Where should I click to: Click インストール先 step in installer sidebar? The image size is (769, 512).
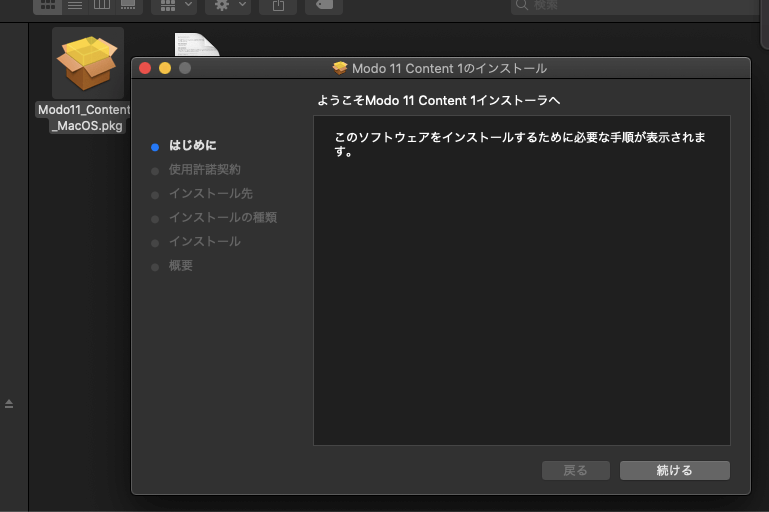[x=210, y=193]
